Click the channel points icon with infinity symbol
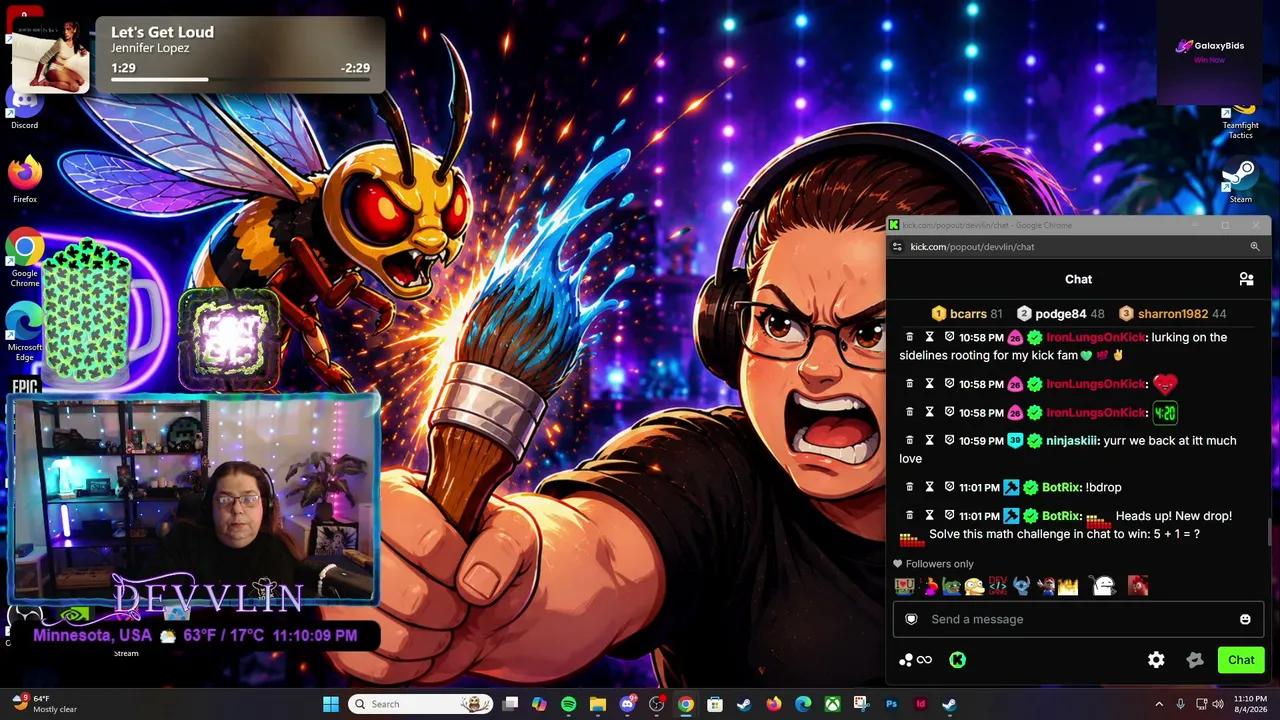The image size is (1280, 720). (915, 660)
